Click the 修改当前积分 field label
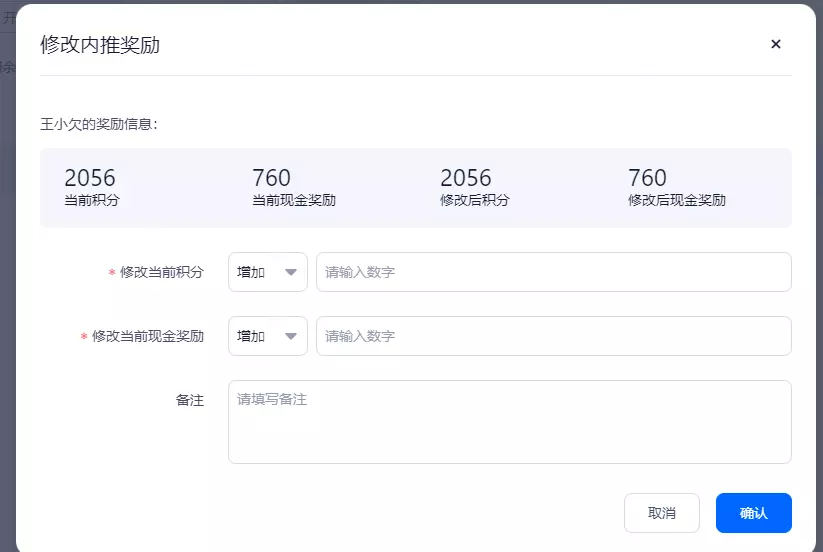 tap(162, 272)
